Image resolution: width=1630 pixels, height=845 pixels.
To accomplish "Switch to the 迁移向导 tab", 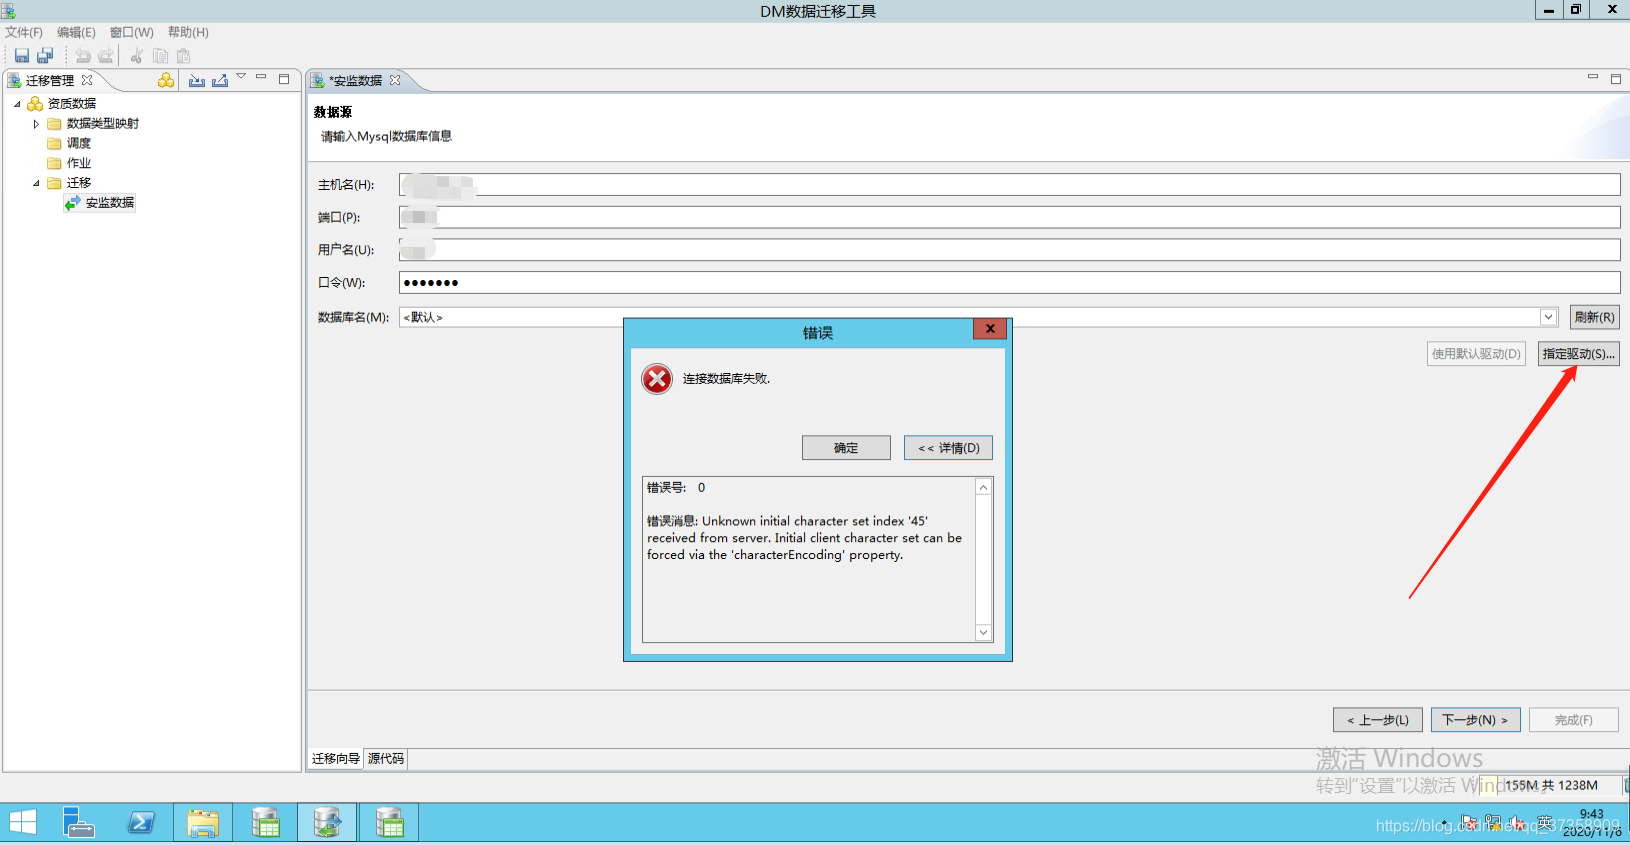I will pyautogui.click(x=336, y=759).
